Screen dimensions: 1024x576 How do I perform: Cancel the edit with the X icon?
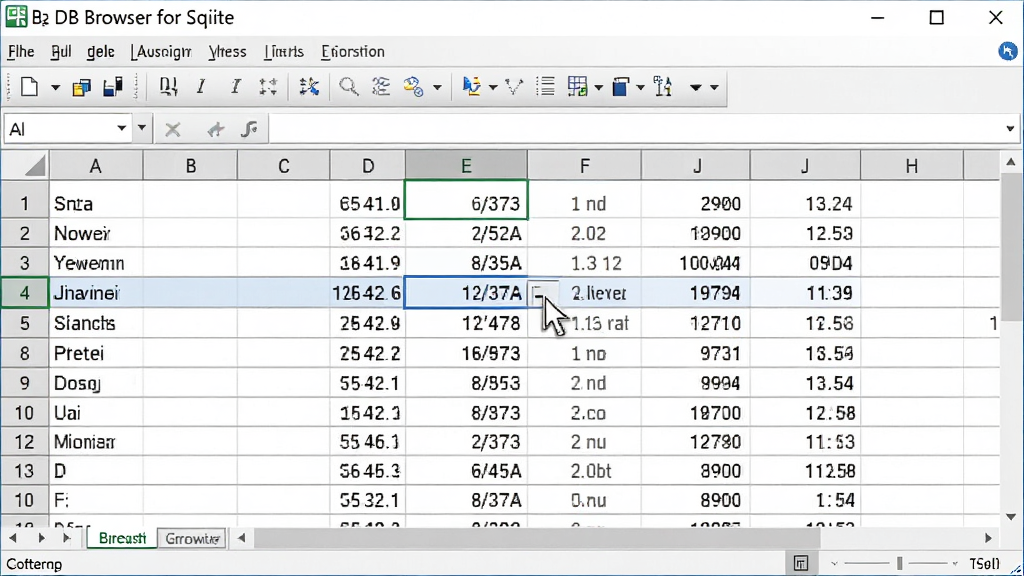tap(172, 129)
